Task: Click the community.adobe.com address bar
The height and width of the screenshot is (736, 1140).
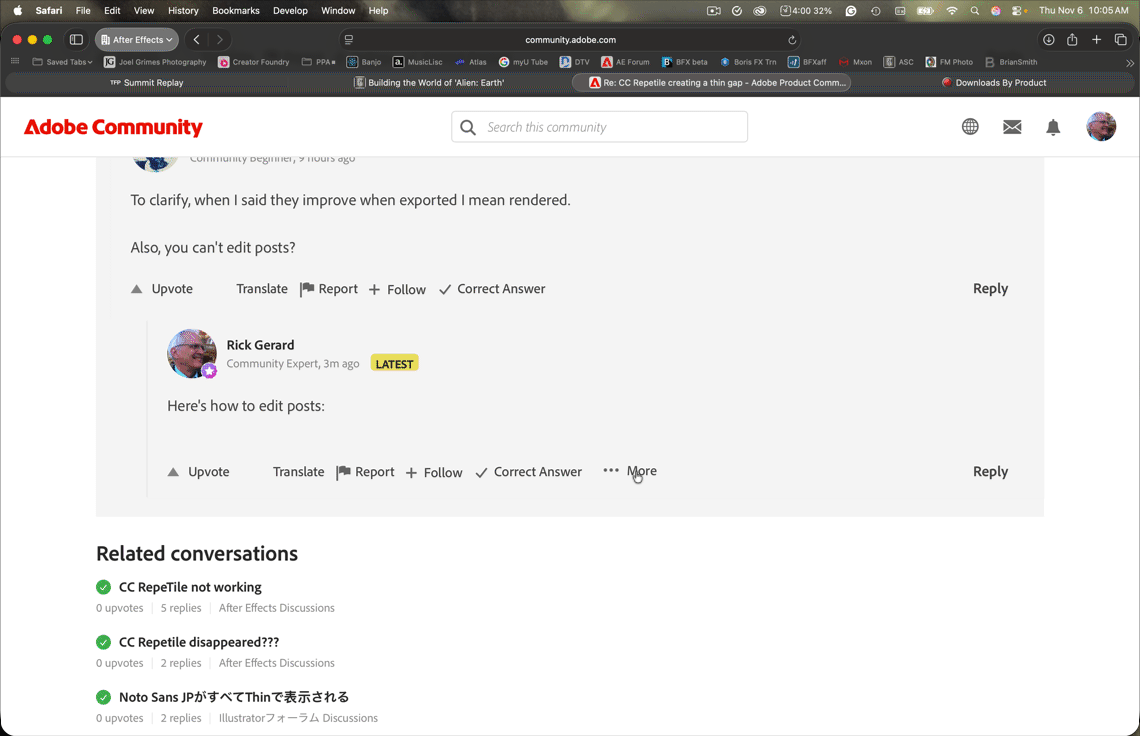Action: (570, 39)
